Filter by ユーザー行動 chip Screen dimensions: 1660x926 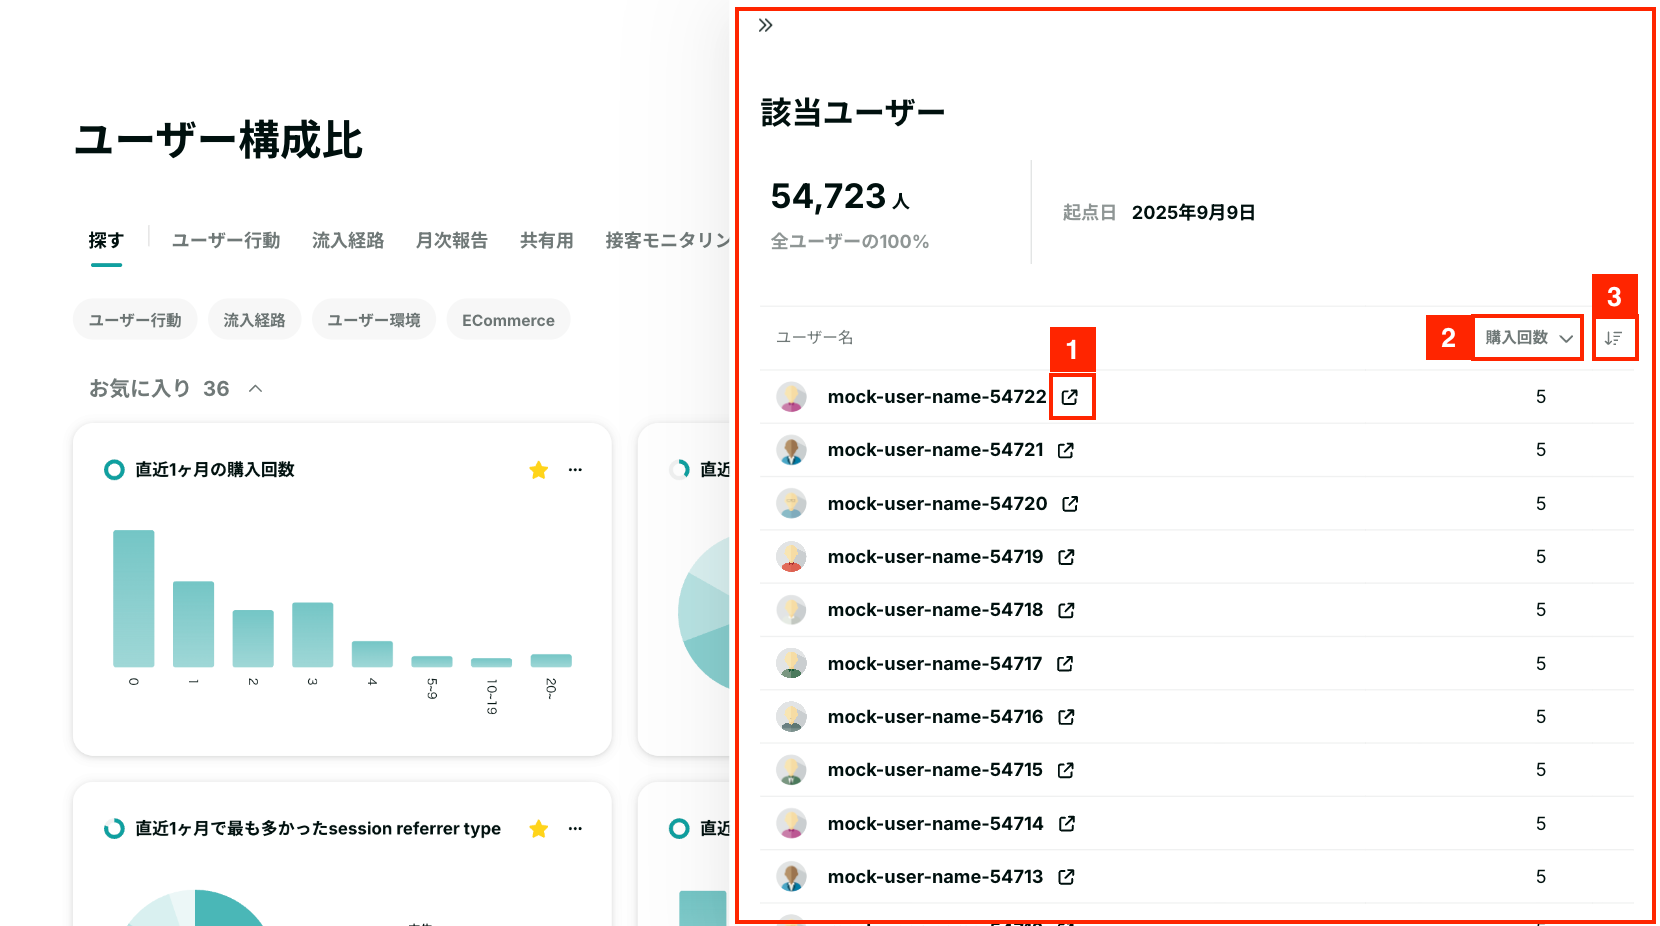[x=135, y=320]
